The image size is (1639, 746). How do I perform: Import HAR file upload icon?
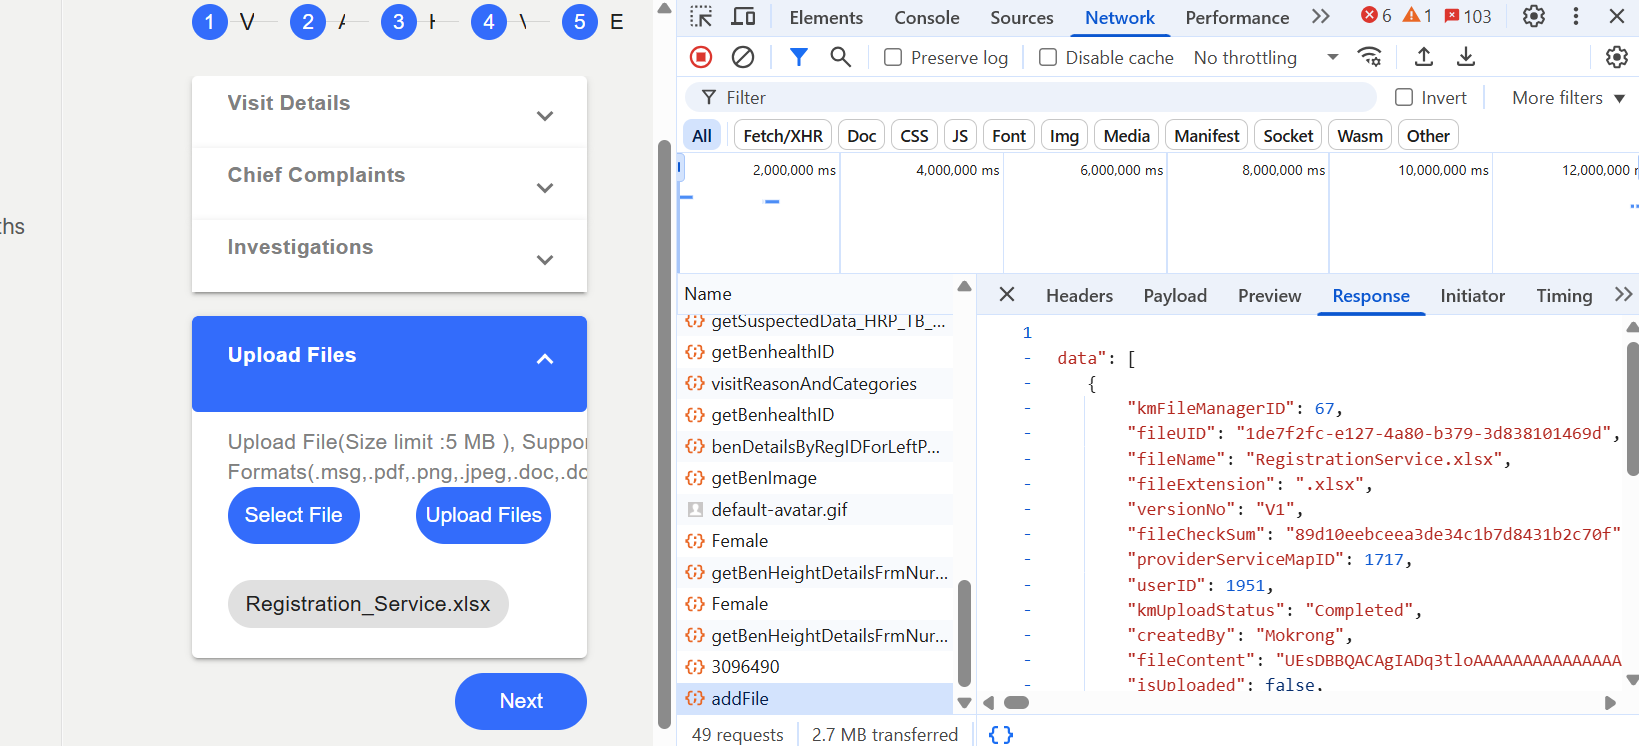coord(1424,57)
